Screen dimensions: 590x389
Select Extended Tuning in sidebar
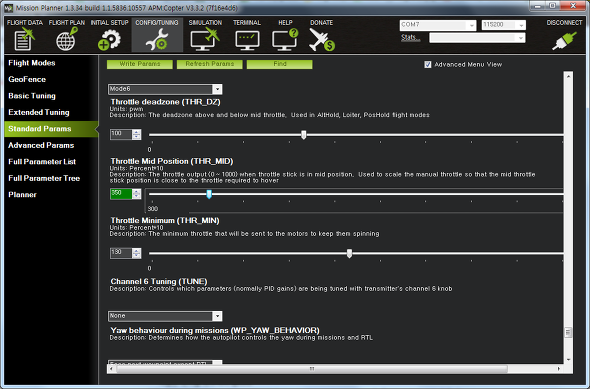(x=39, y=112)
